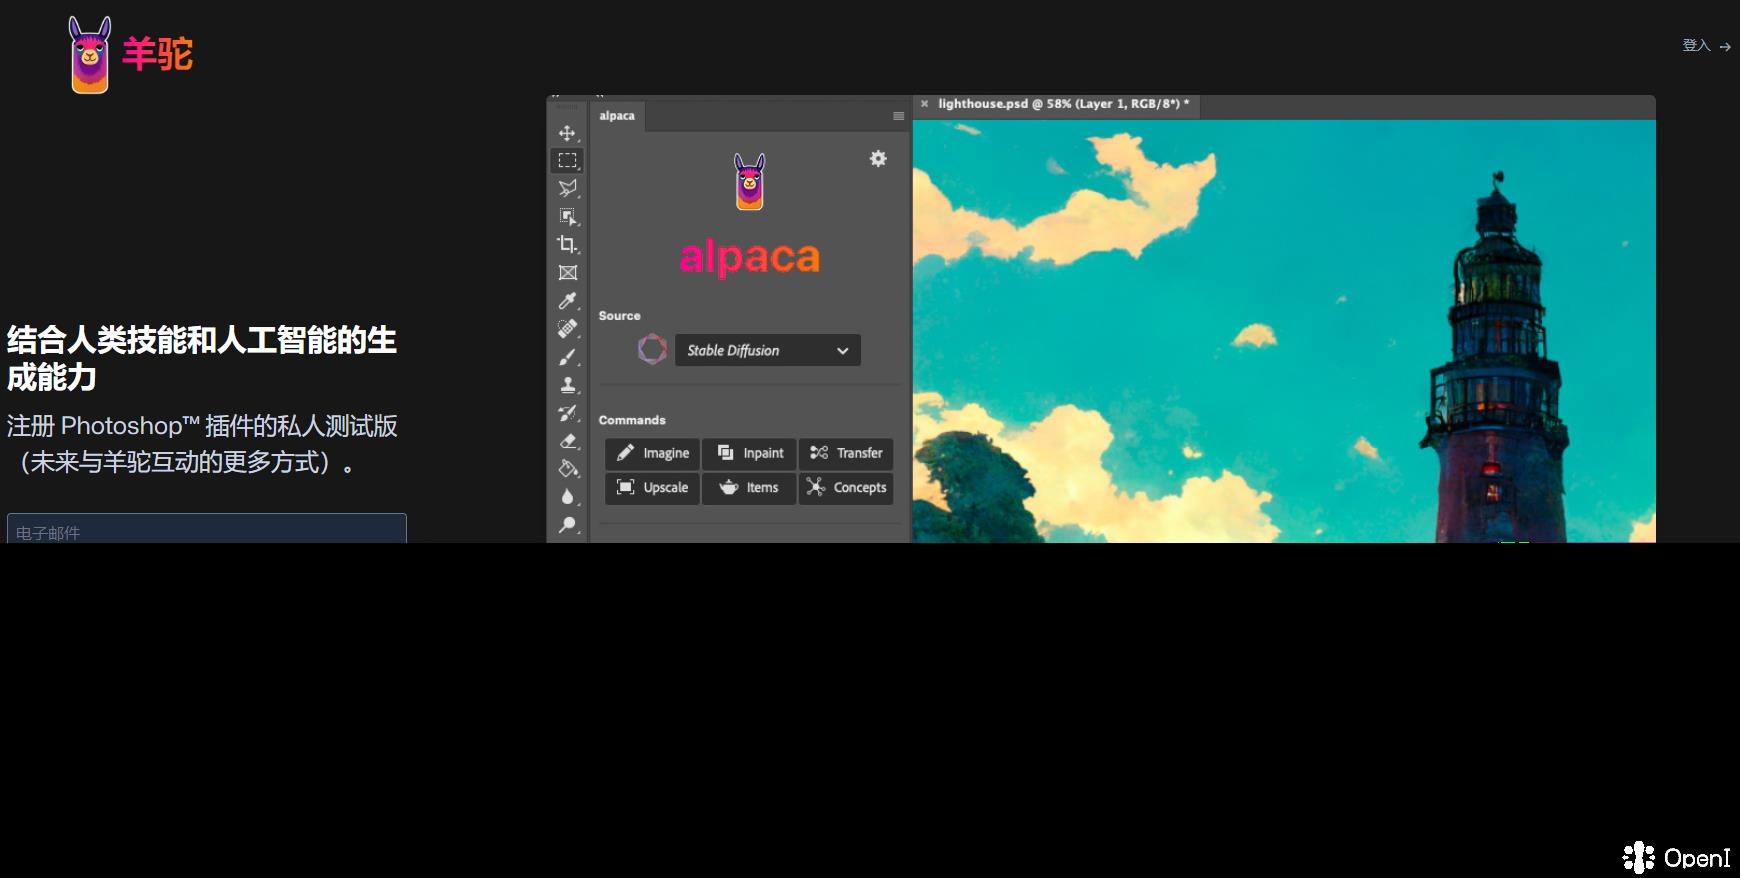Click the 结合人类技能和人工智能的生成能力 headline

coord(202,359)
